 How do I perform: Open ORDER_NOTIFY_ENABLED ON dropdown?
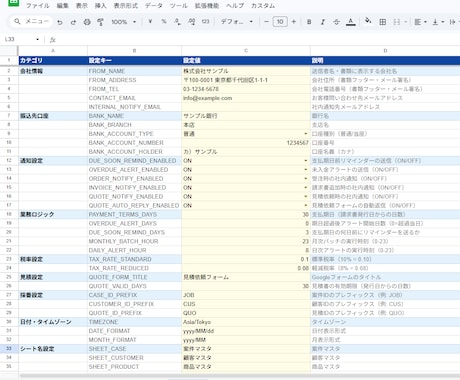point(306,179)
